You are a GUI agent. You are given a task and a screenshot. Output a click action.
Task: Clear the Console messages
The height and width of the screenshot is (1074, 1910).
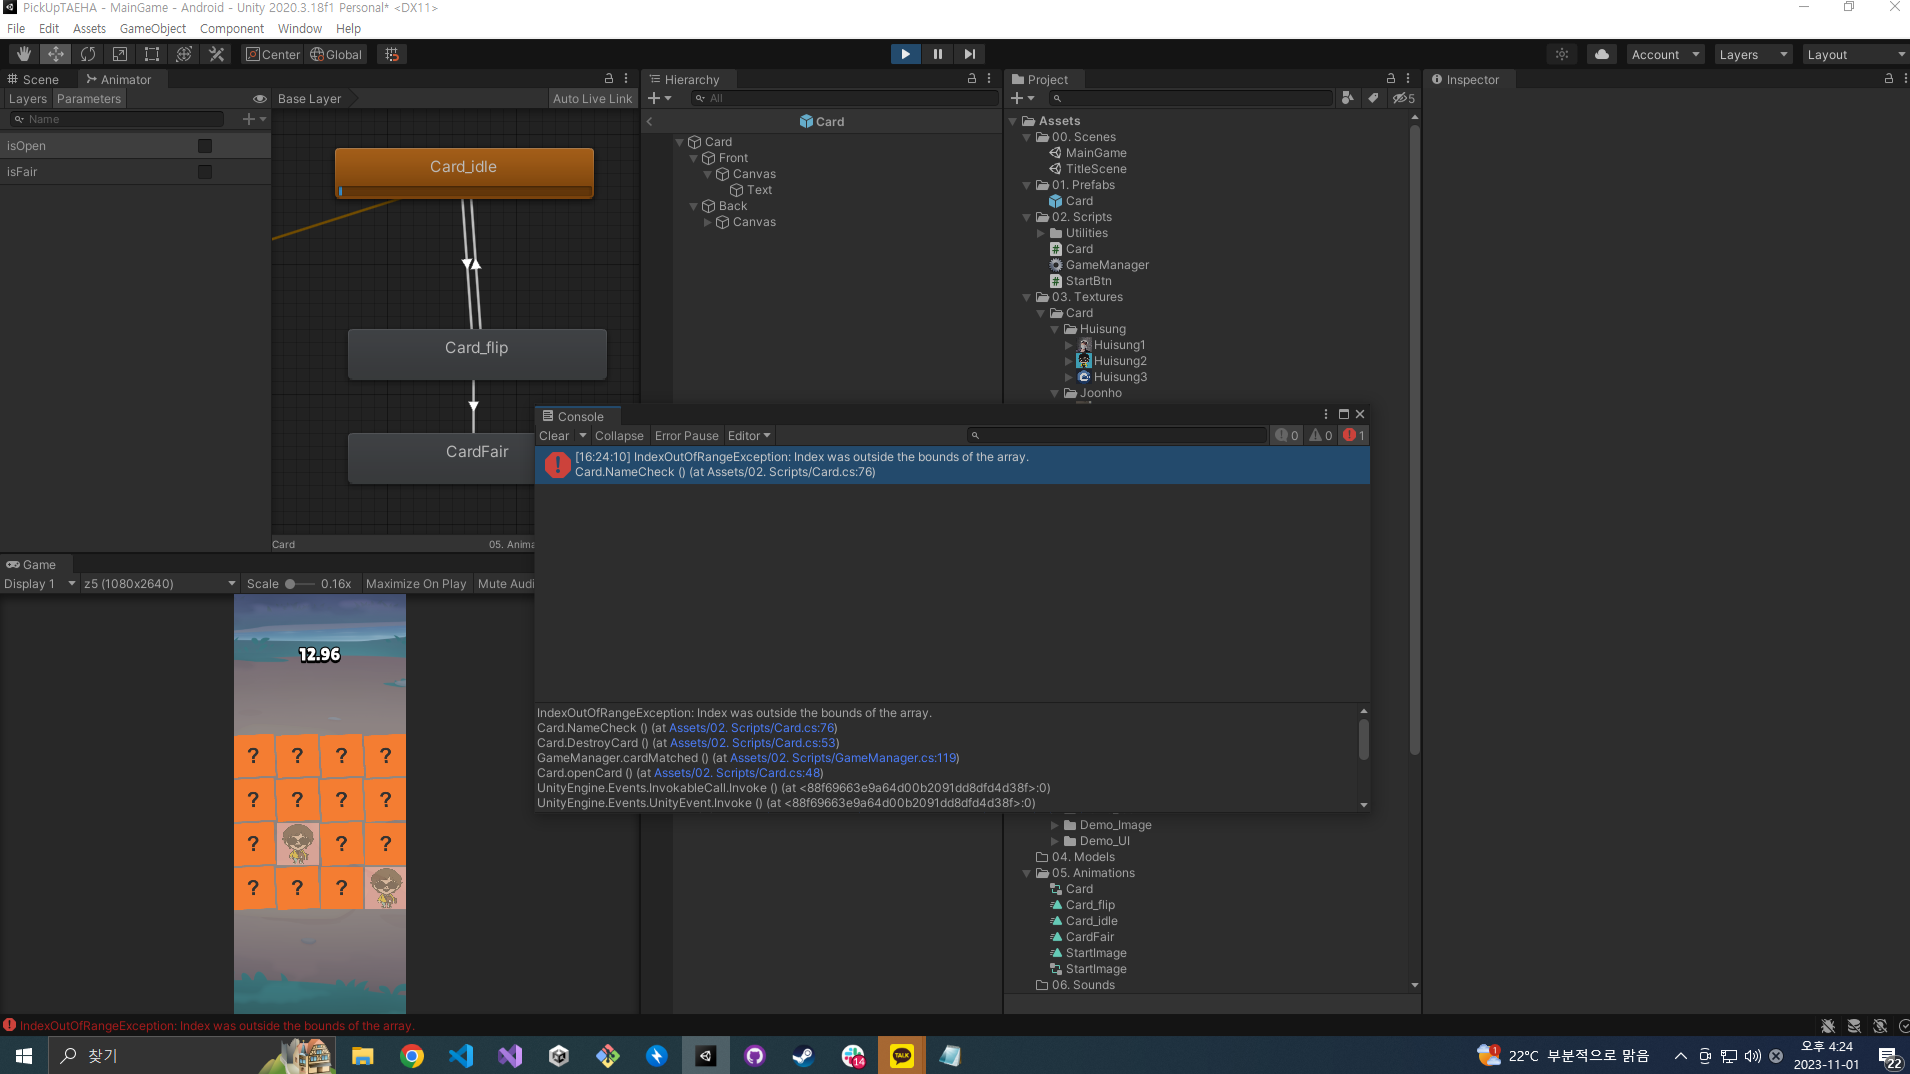pos(553,436)
